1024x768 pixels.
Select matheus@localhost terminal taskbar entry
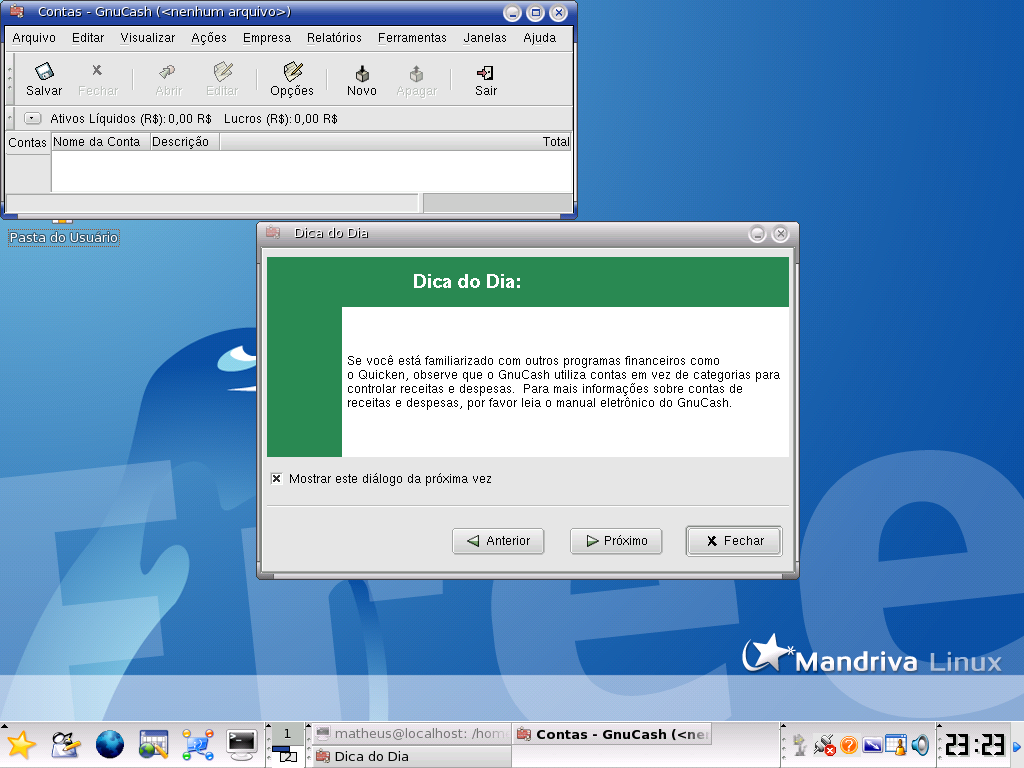(x=411, y=734)
